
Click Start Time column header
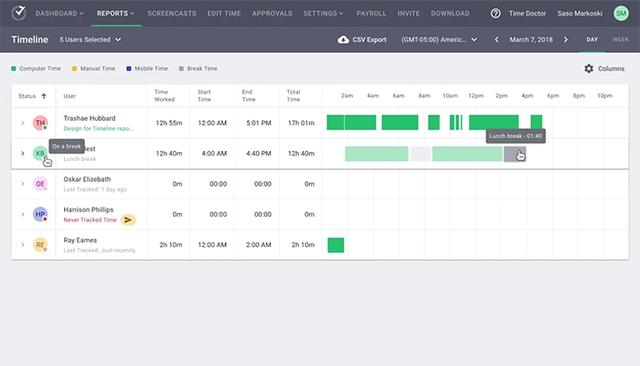click(204, 96)
